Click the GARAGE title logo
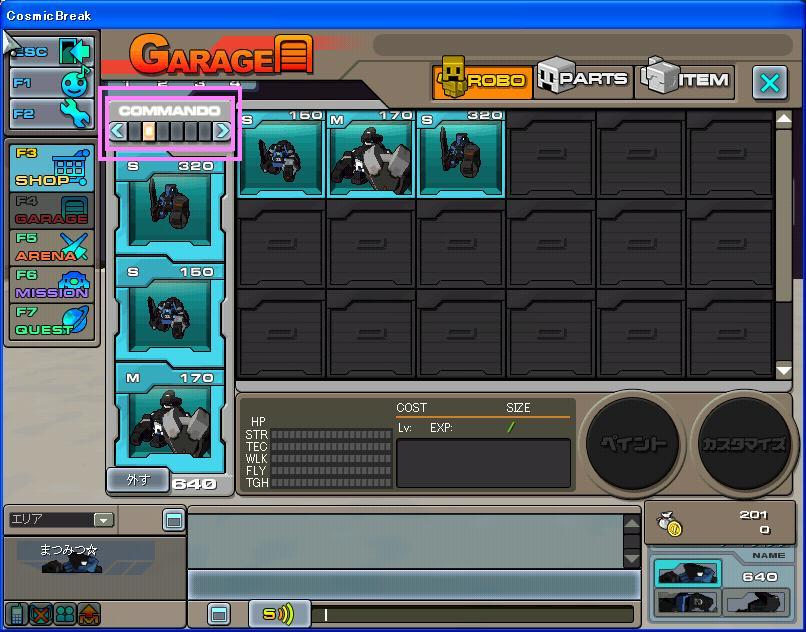 pyautogui.click(x=221, y=56)
